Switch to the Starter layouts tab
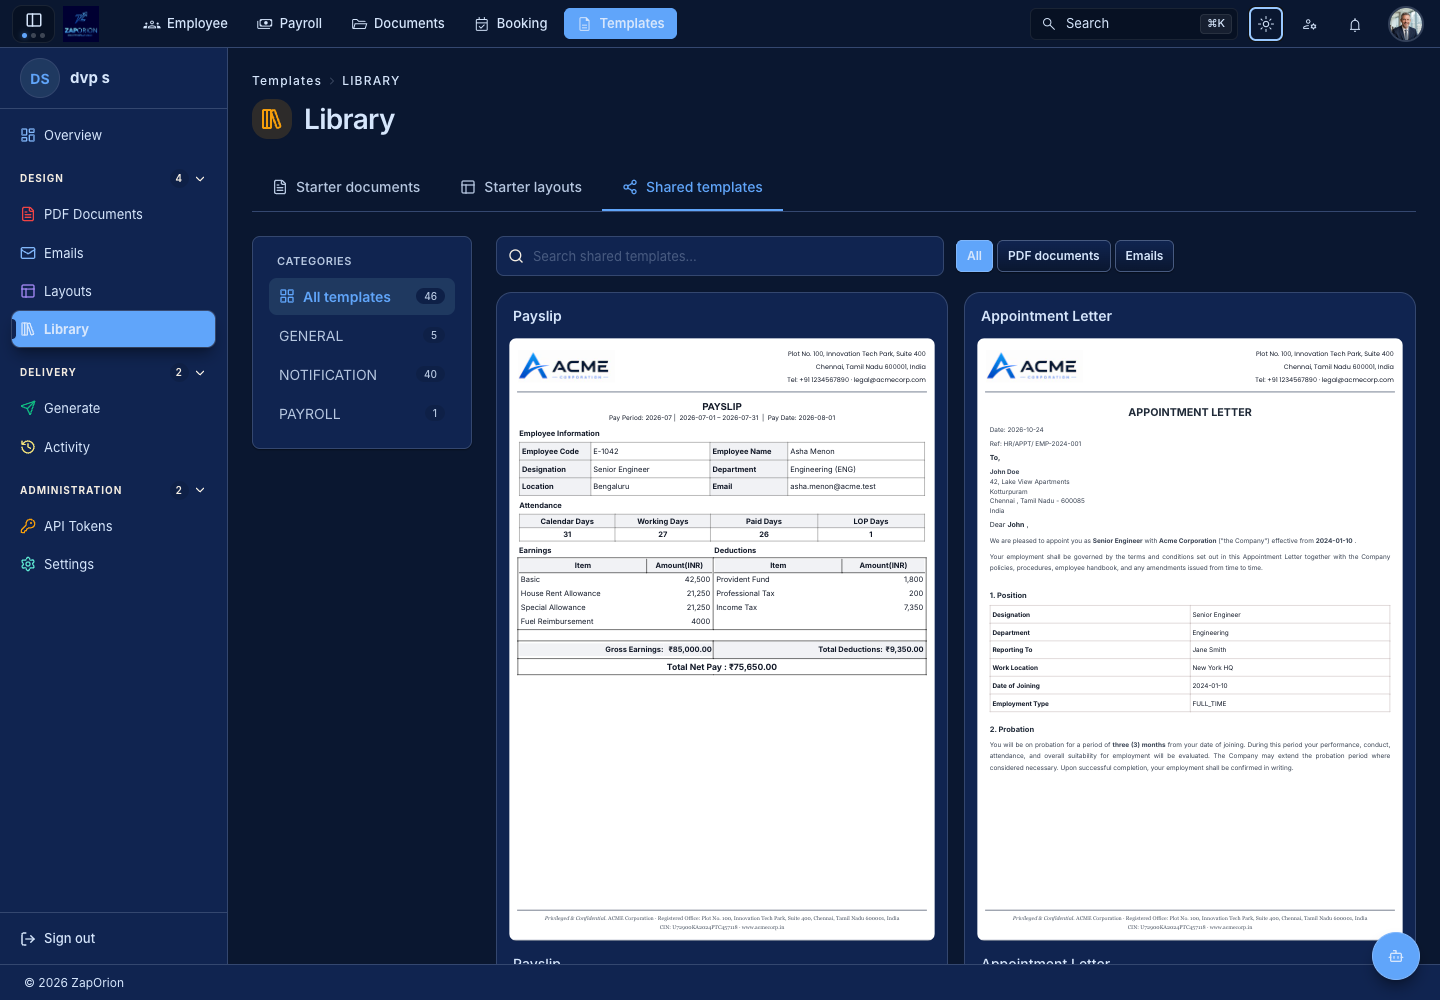Screen dimensions: 1440x1000 click(521, 187)
